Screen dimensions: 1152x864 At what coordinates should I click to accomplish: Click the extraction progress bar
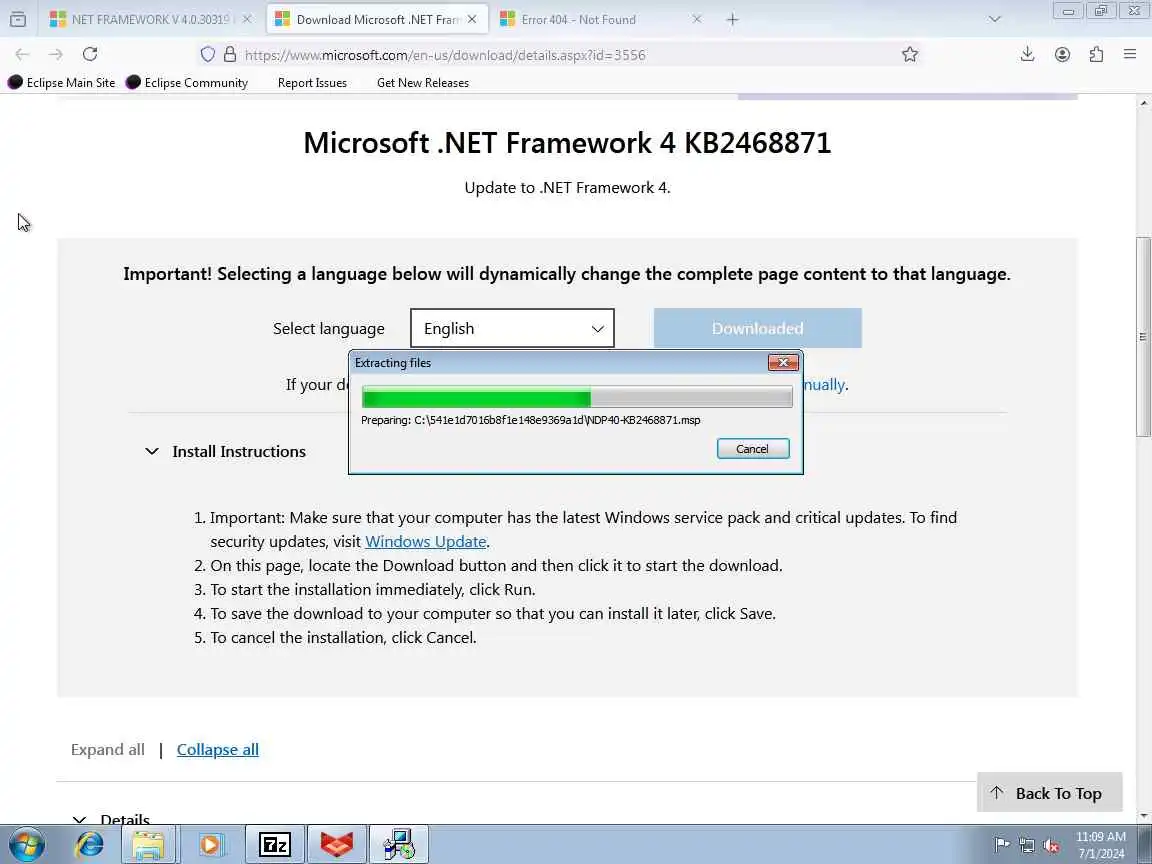(577, 397)
